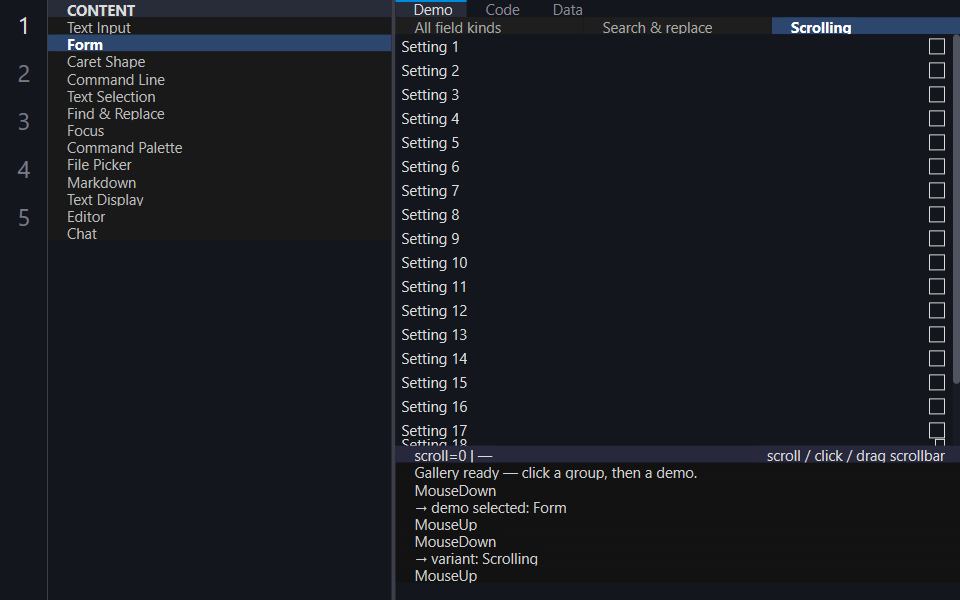
Task: Show the Data tab
Action: pos(568,9)
